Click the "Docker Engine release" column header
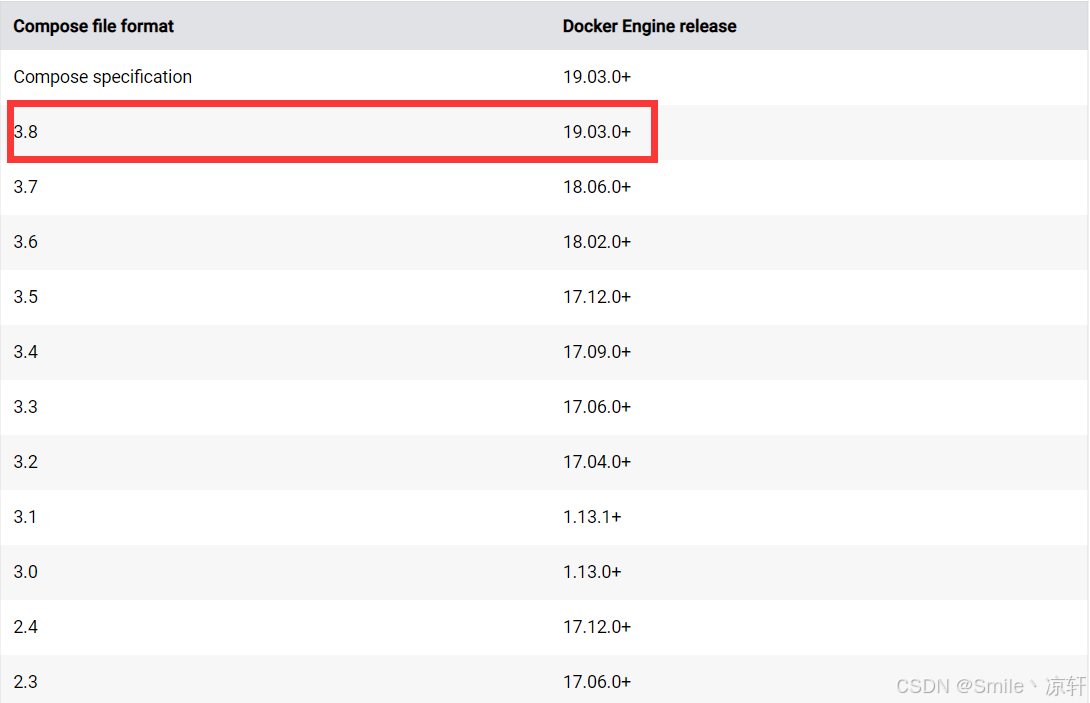This screenshot has width=1090, height=703. coord(649,26)
